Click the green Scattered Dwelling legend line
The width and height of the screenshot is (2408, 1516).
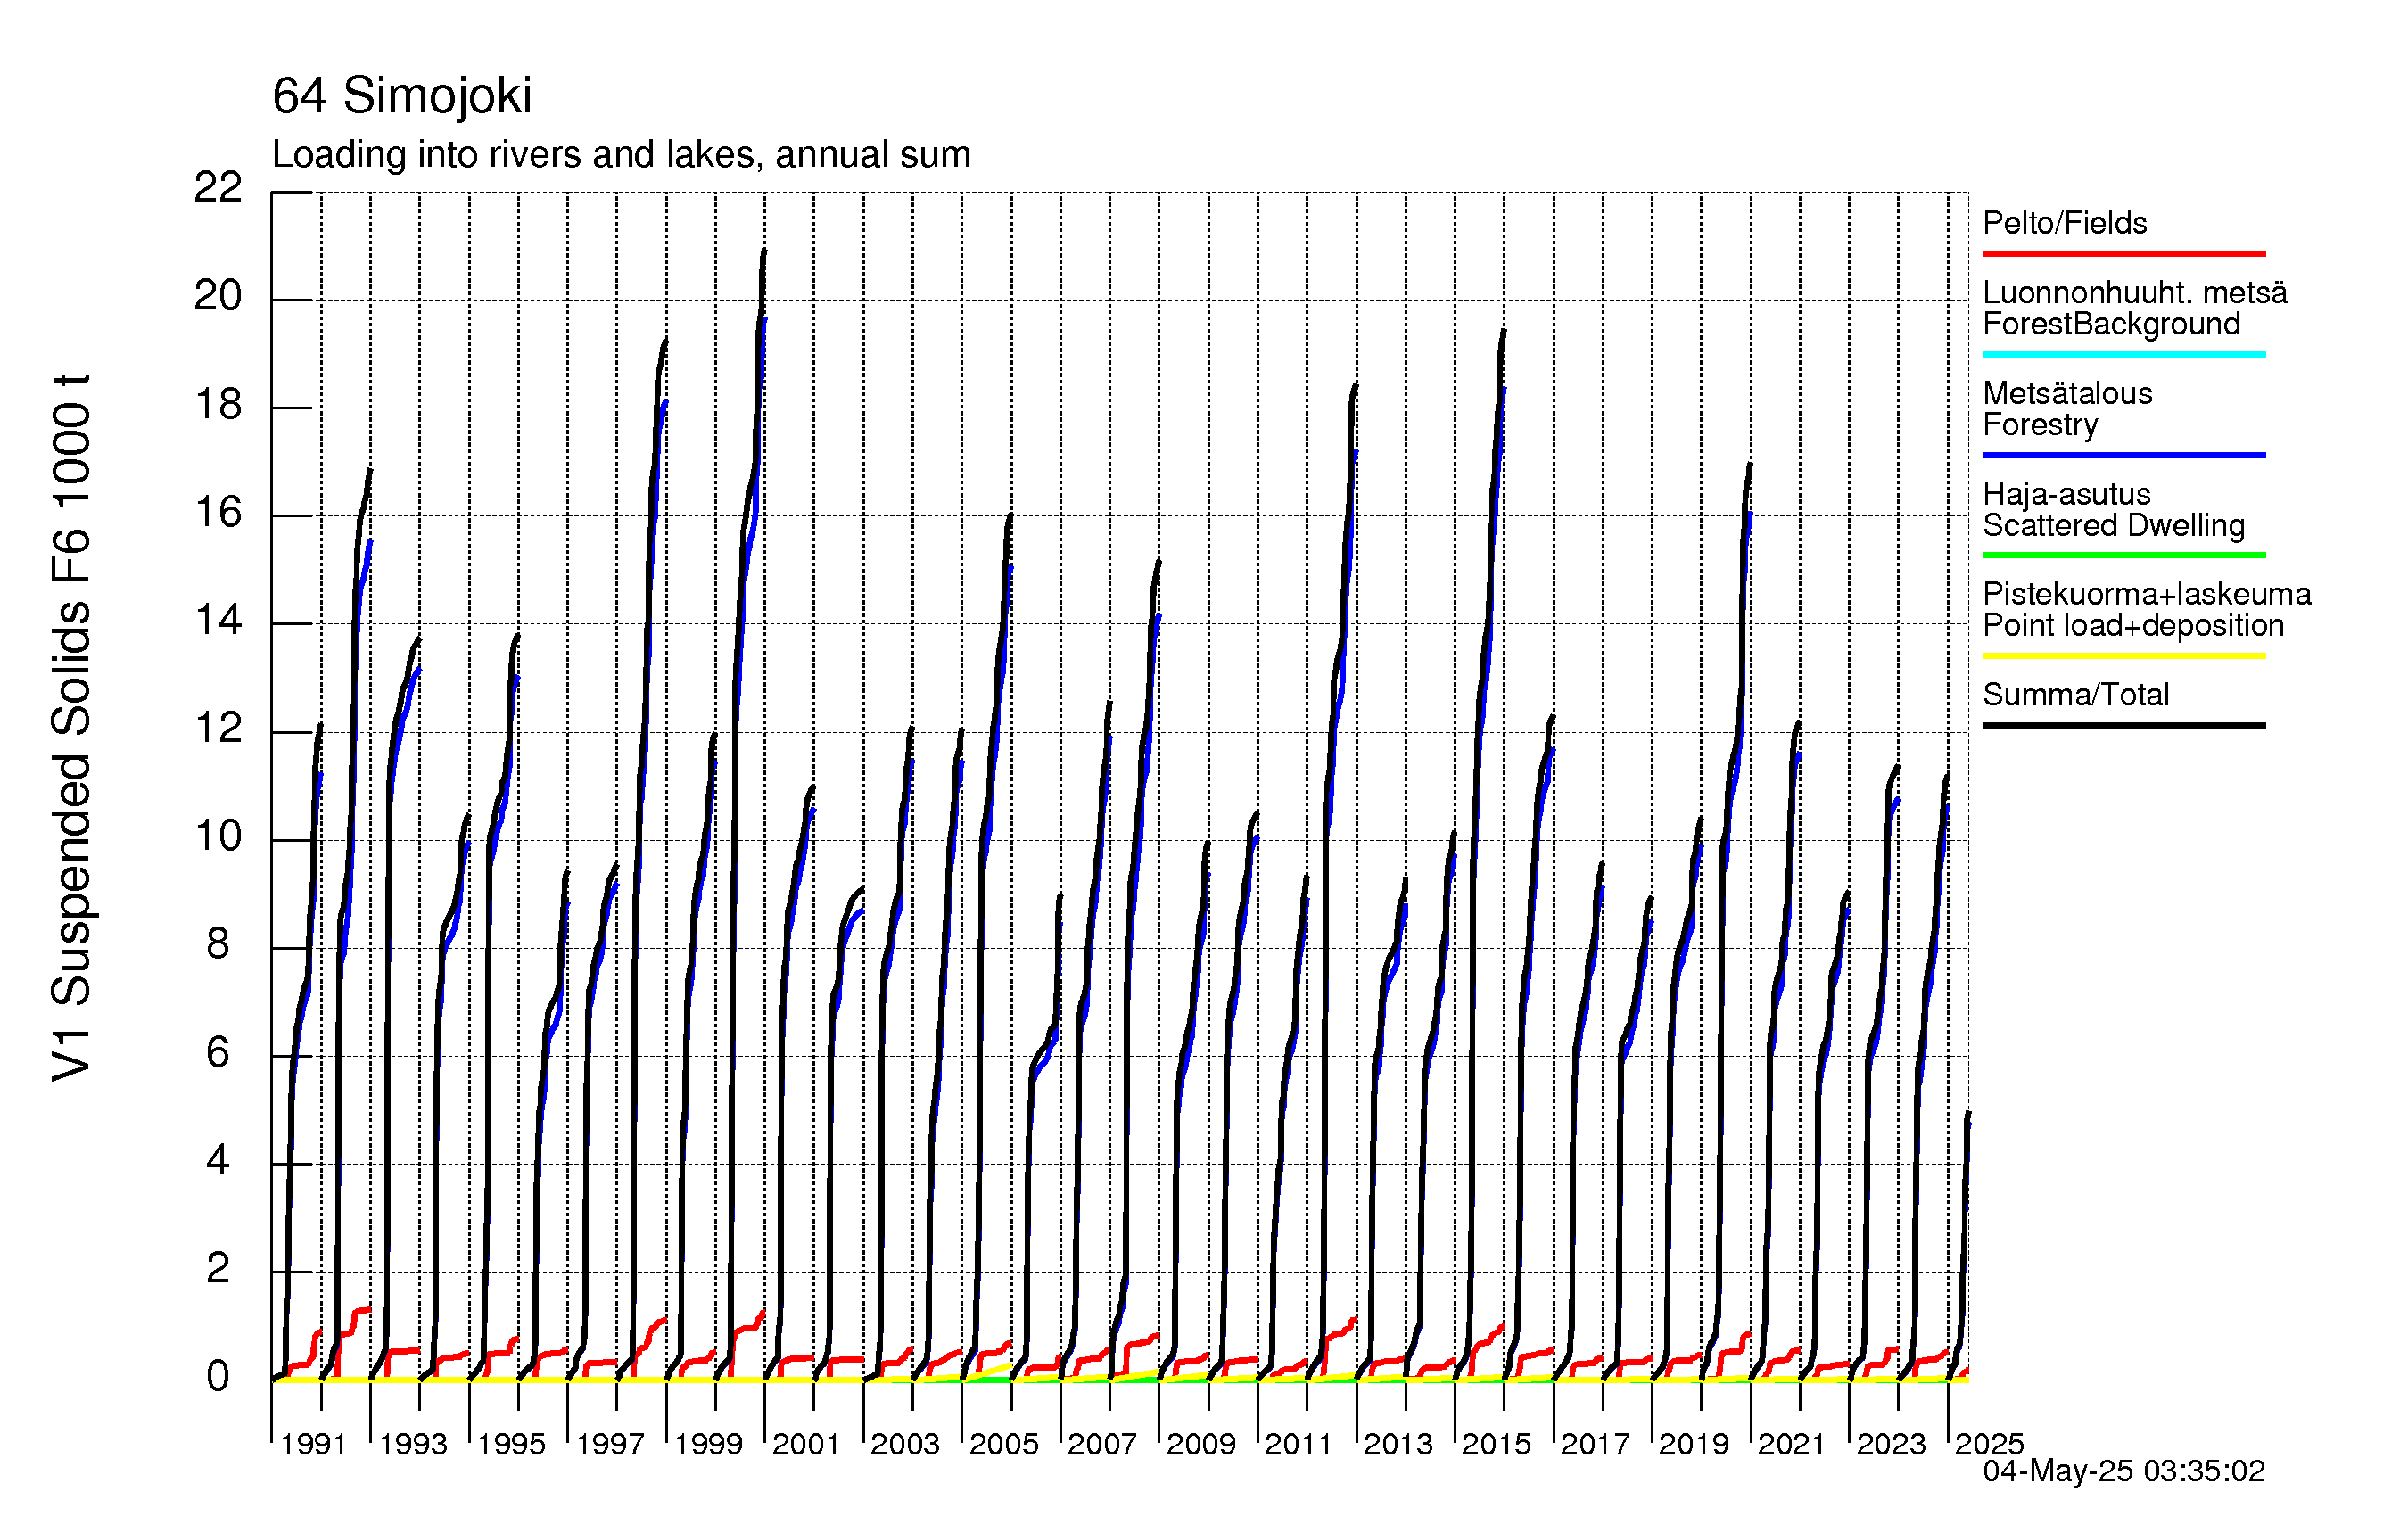(2124, 555)
